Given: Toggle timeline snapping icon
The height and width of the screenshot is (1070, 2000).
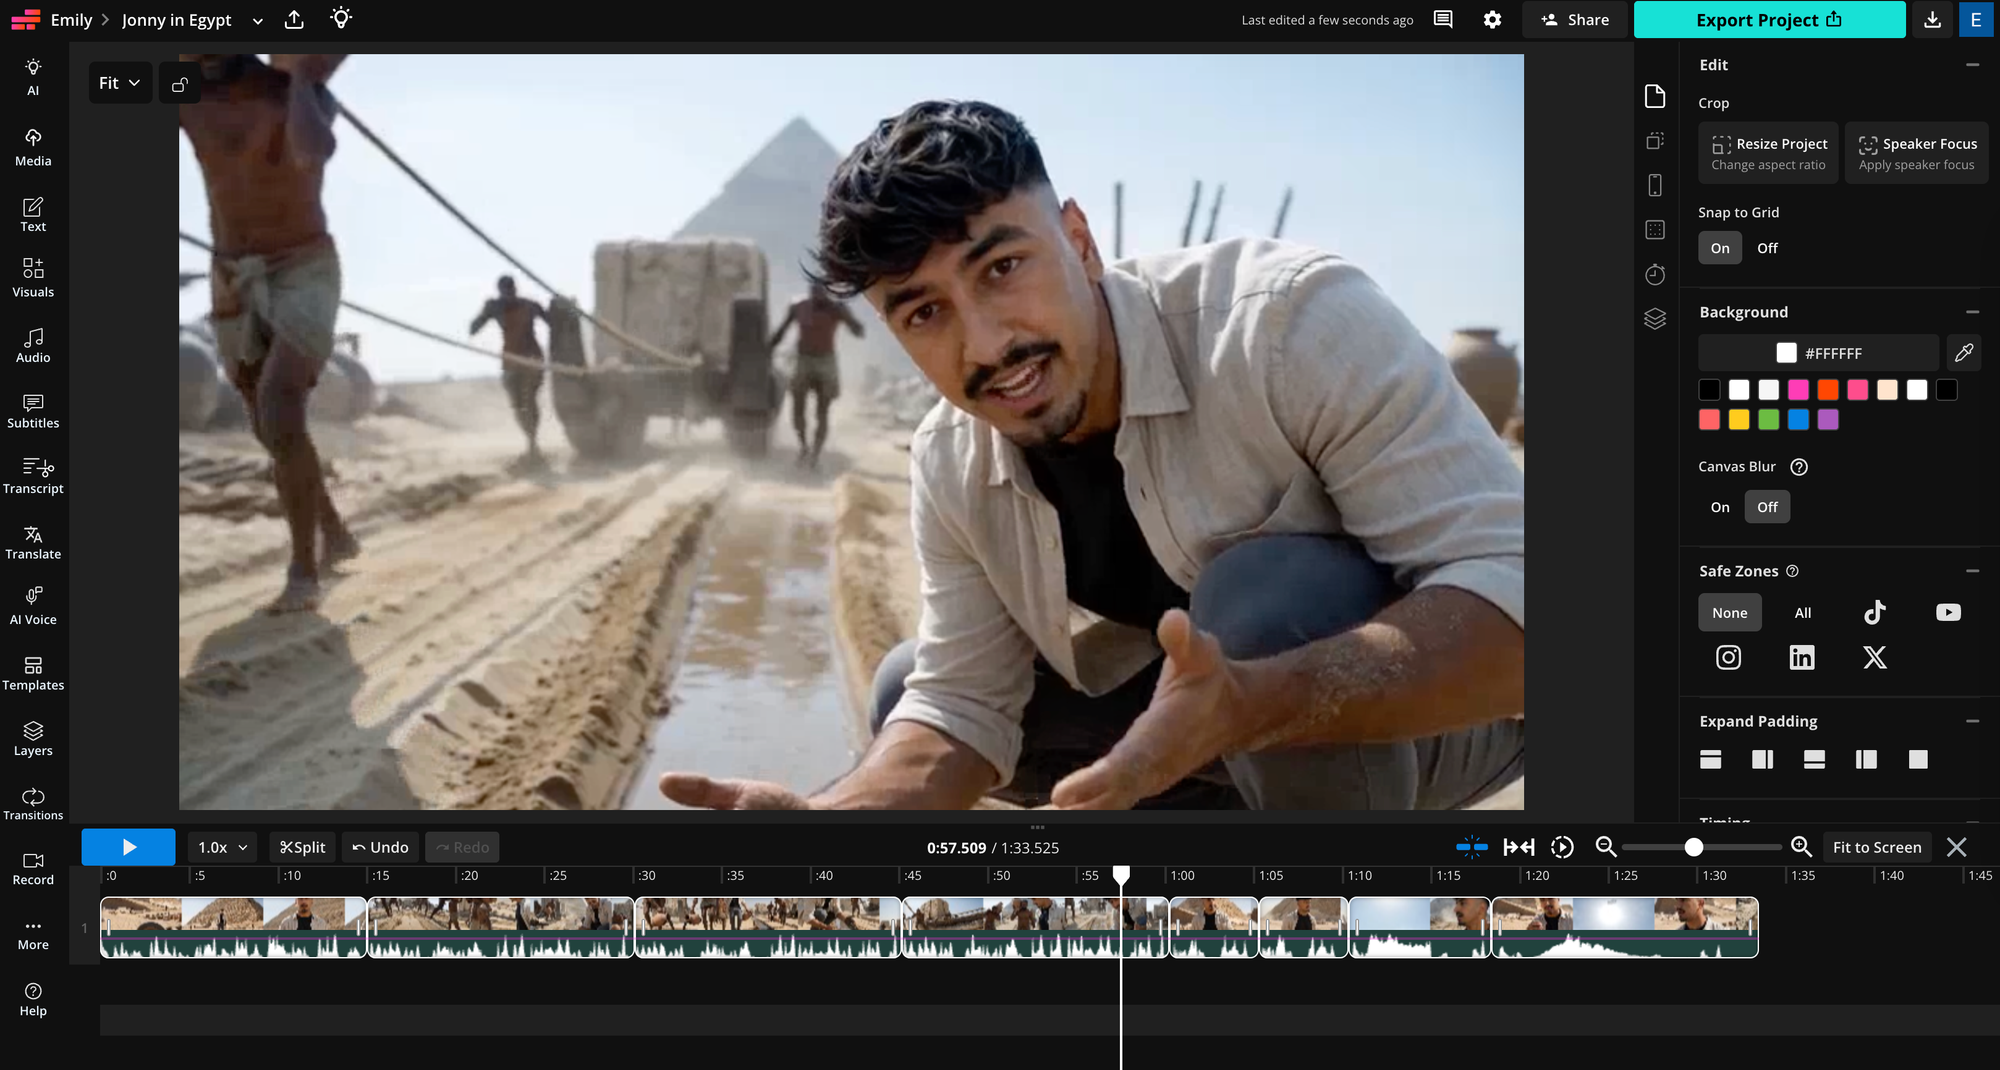Looking at the screenshot, I should [1472, 847].
